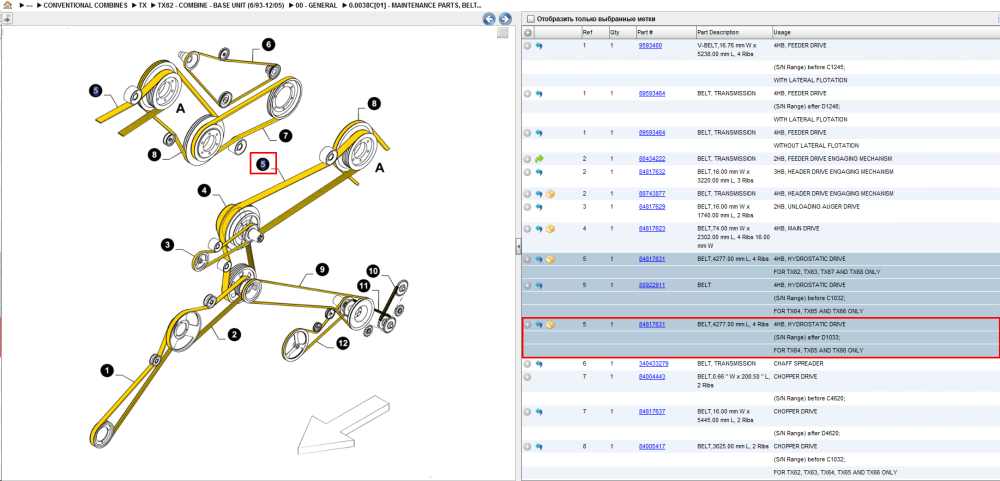The width and height of the screenshot is (1000, 481).
Task: Select callout 6 on the belt diagram
Action: tap(268, 44)
